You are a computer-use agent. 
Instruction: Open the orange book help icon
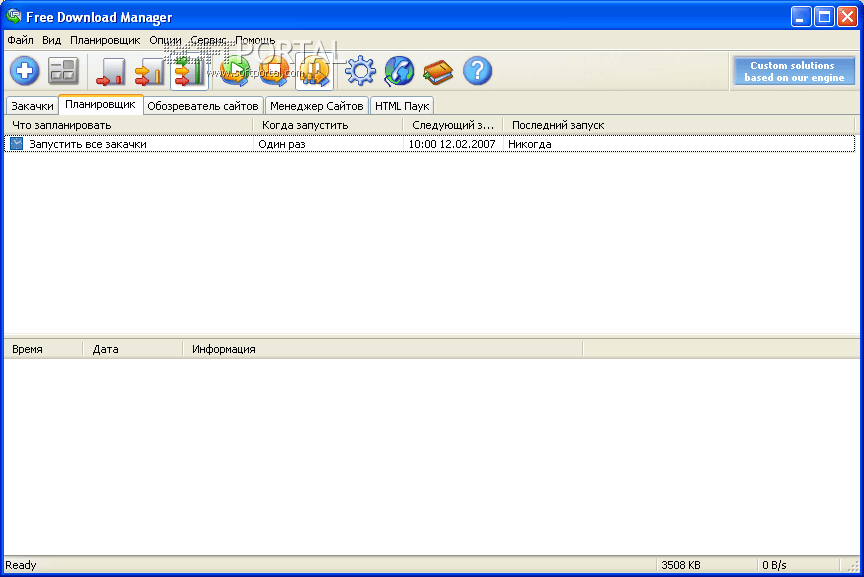tap(438, 72)
